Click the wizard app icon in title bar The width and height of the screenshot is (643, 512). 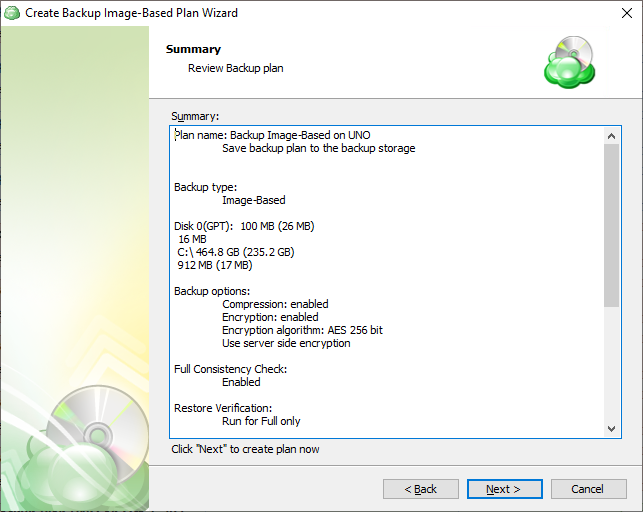12,13
